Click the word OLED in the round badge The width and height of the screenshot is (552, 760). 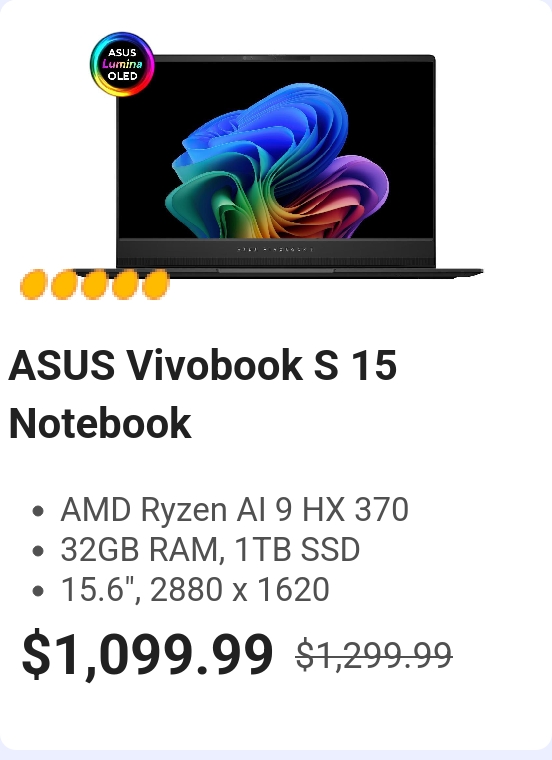tap(123, 76)
